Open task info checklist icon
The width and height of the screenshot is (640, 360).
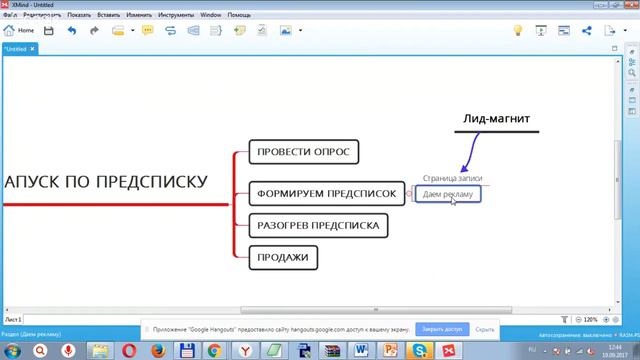[262, 31]
